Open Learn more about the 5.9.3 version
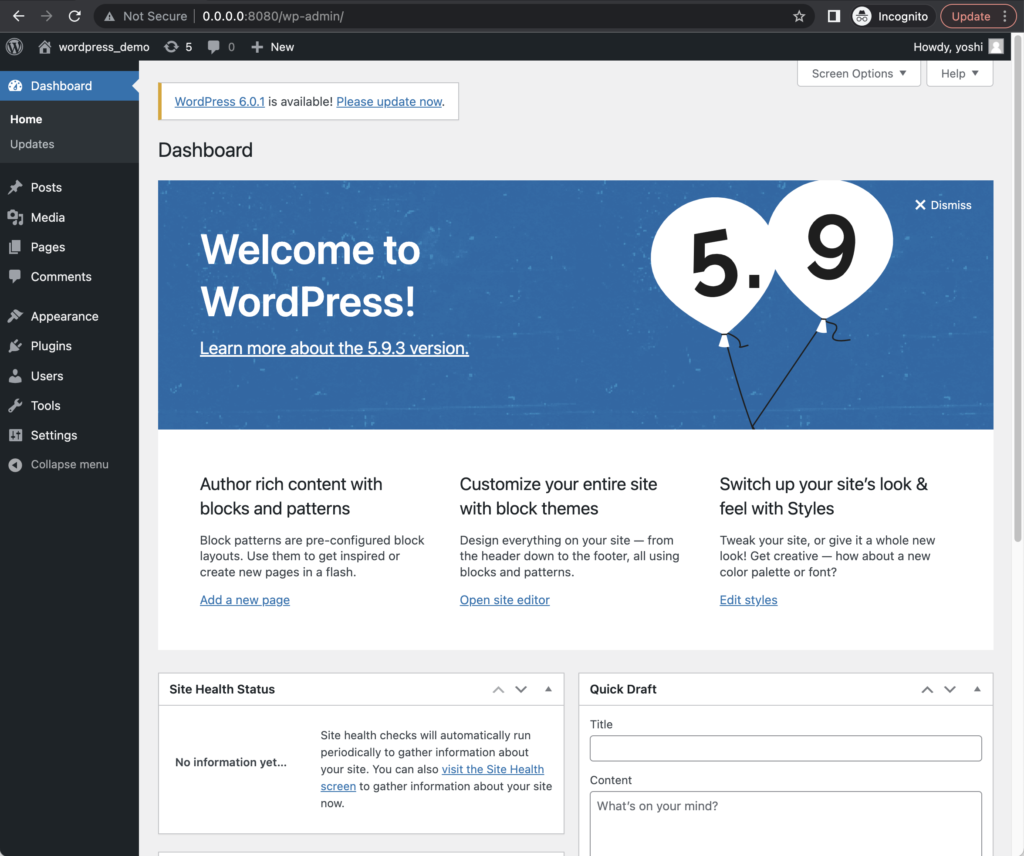Viewport: 1024px width, 856px height. [334, 348]
